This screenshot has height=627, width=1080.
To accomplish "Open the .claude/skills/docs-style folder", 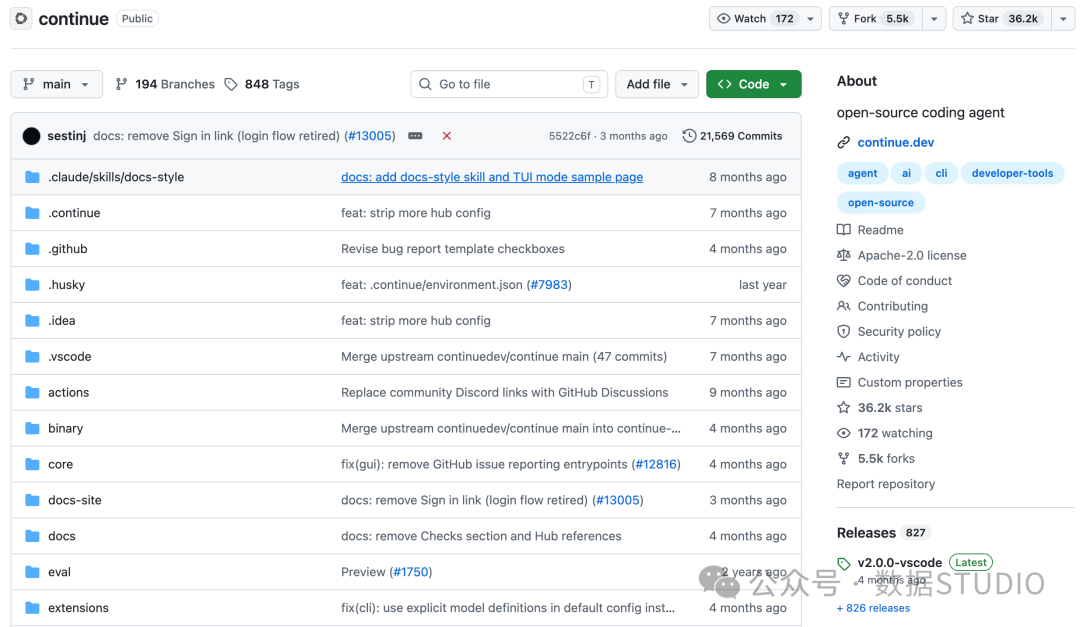I will (116, 177).
